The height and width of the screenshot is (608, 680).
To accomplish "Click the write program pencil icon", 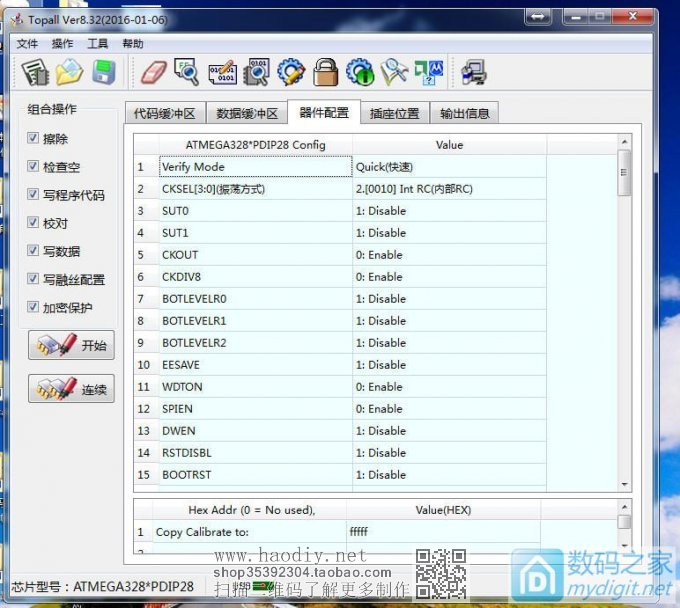I will [x=222, y=72].
